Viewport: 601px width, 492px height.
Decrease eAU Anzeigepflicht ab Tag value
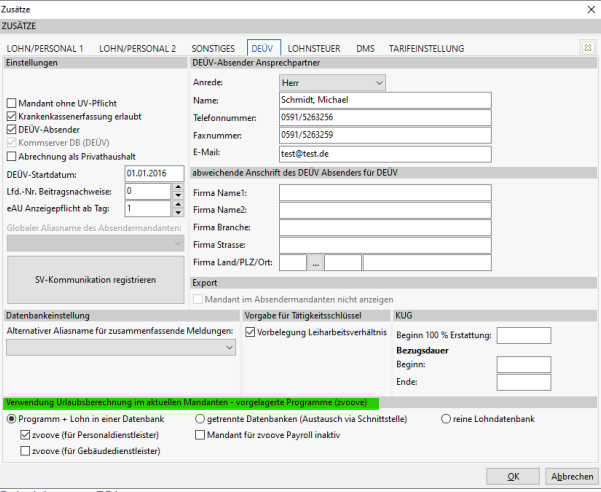coord(178,213)
